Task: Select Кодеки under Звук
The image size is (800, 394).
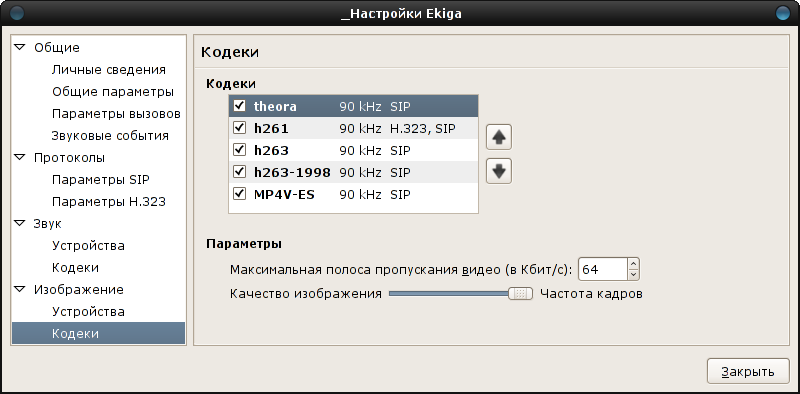Action: 76,267
